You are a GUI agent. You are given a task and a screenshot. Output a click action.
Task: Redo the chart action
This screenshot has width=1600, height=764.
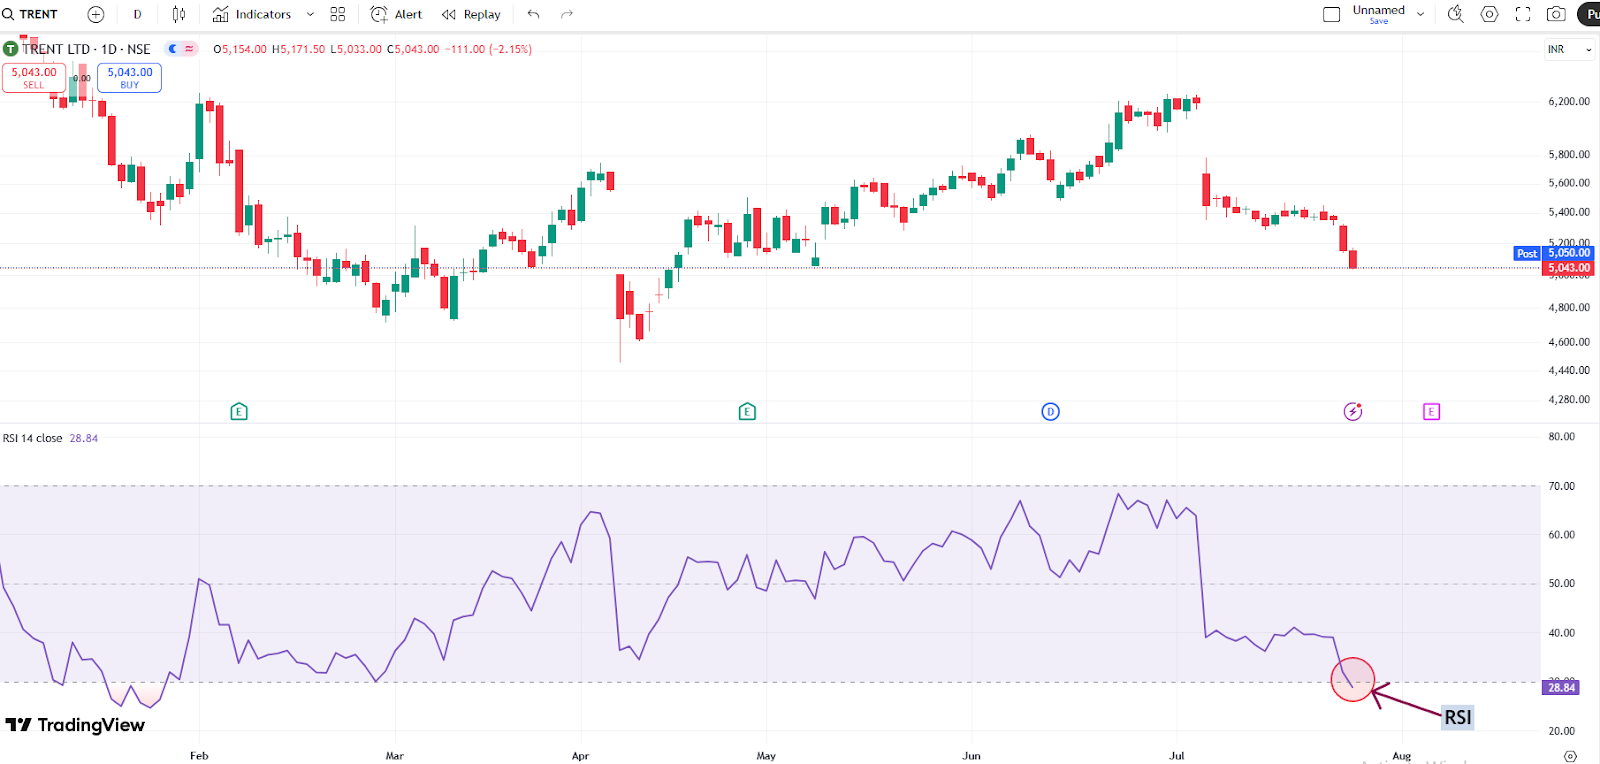(x=567, y=14)
